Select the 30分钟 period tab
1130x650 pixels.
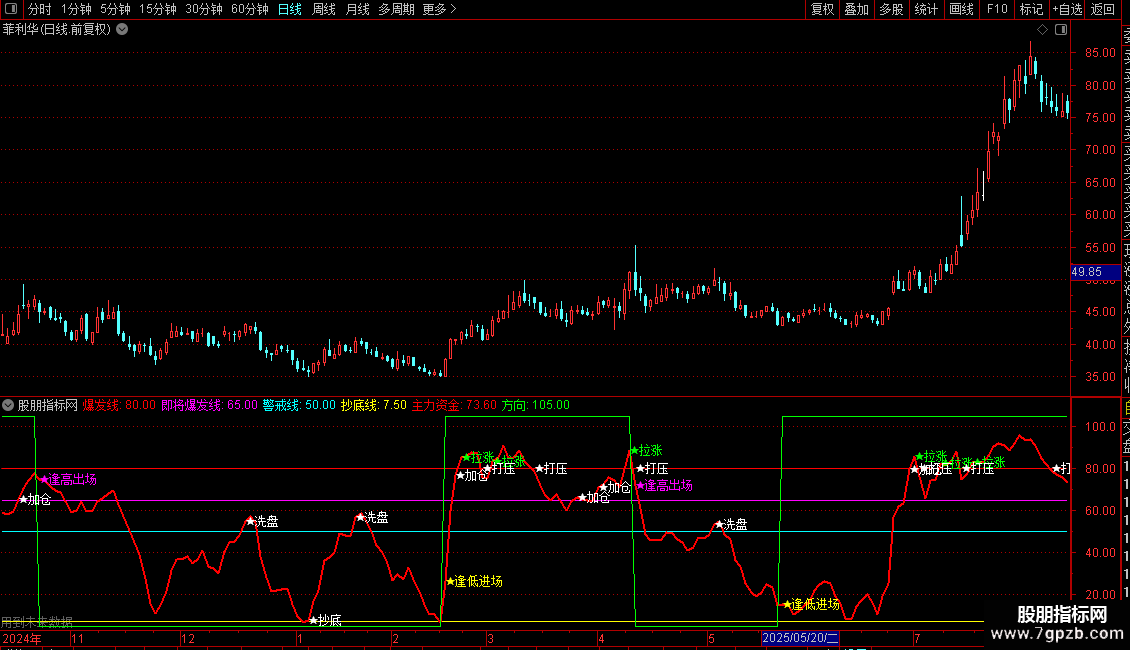click(x=204, y=9)
